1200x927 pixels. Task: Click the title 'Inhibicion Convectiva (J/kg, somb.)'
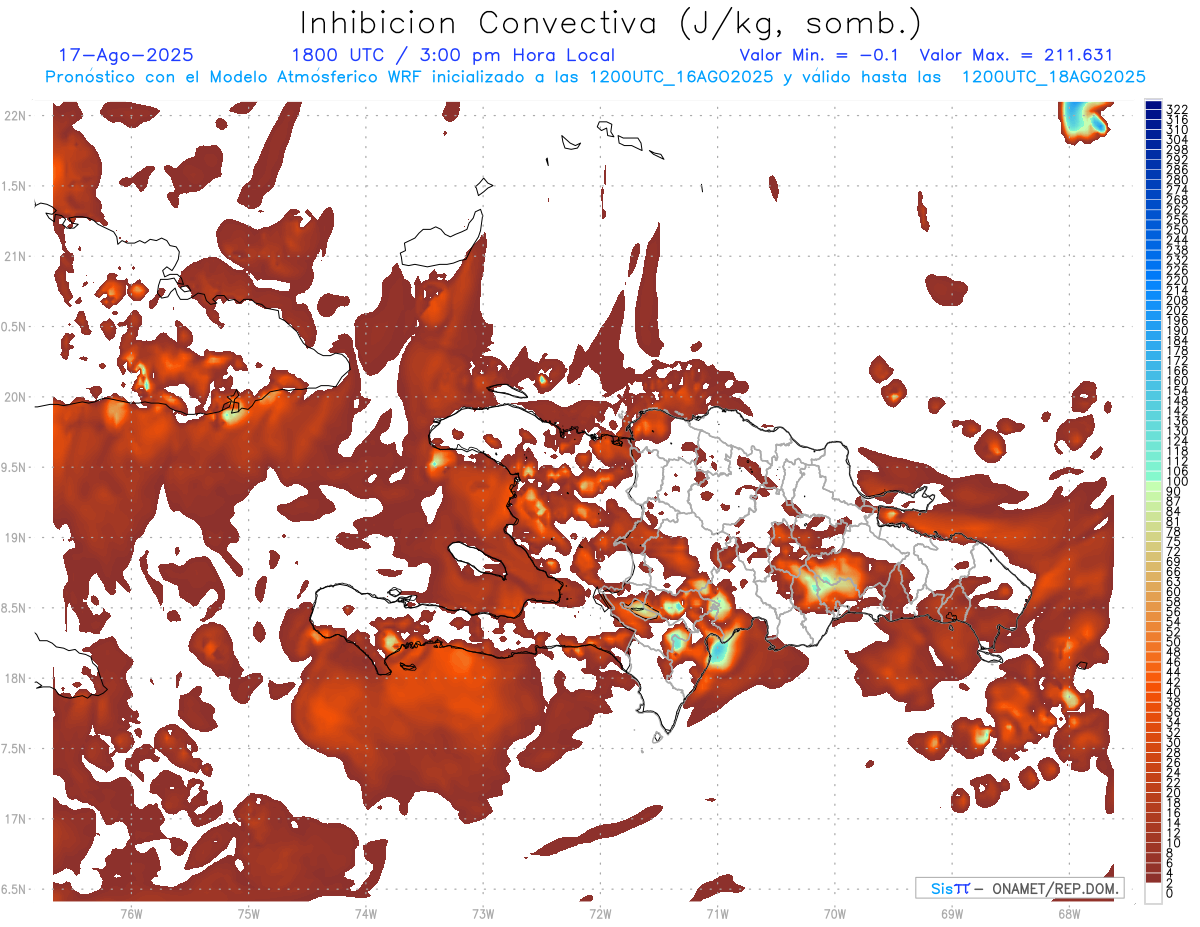click(x=610, y=23)
